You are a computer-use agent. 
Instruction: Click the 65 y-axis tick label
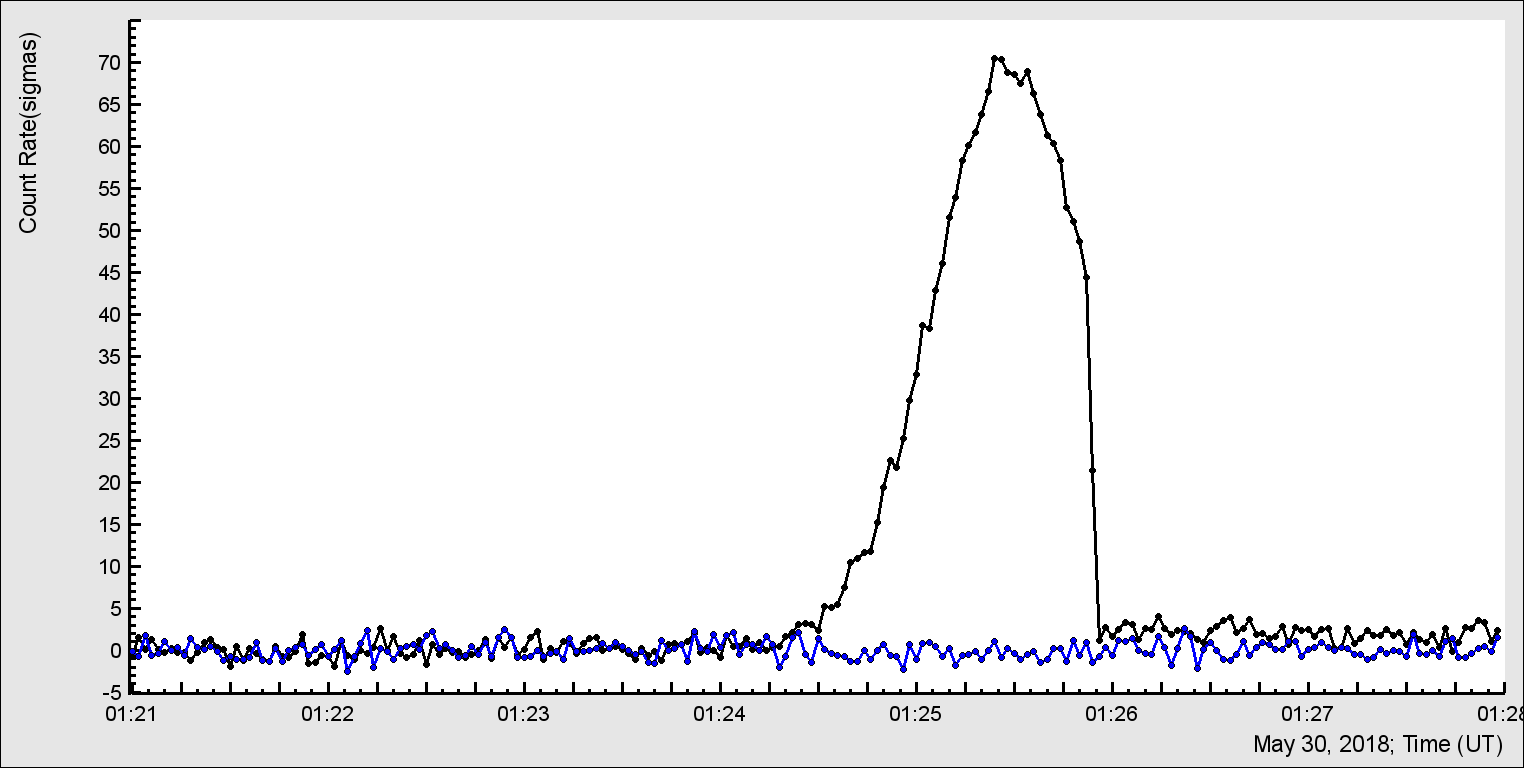(110, 105)
